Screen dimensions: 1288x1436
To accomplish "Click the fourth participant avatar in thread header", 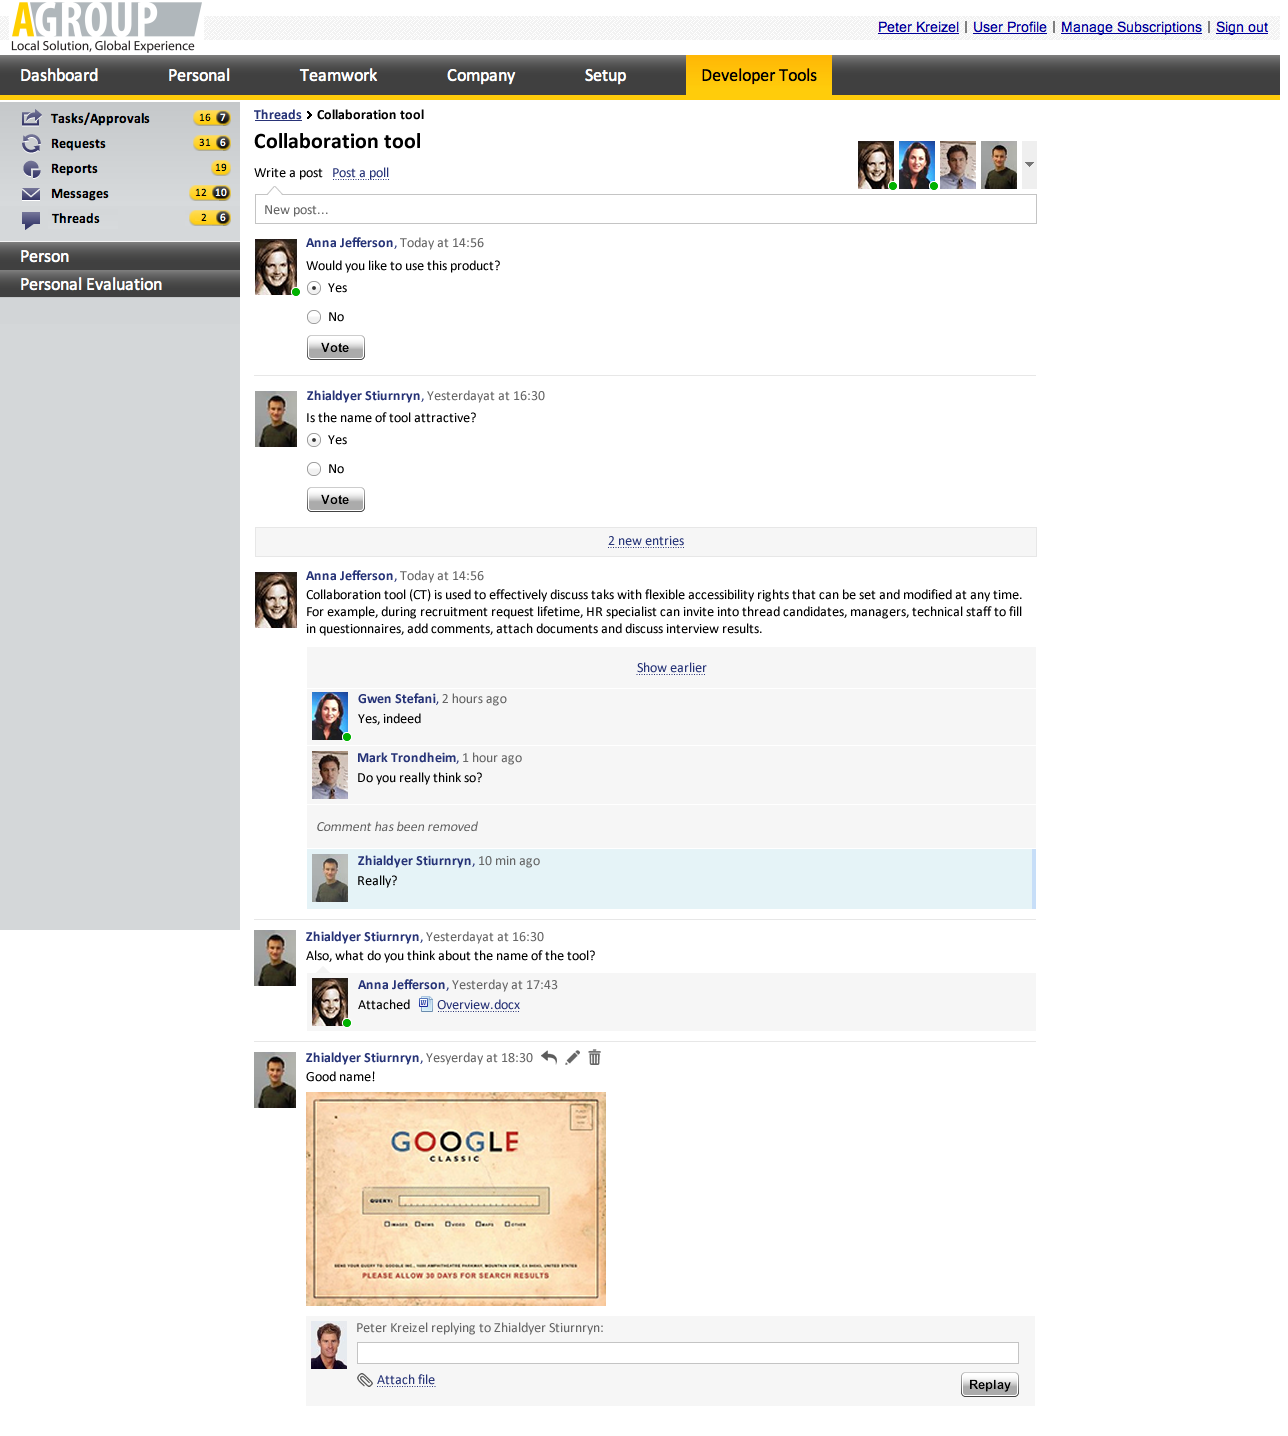I will (999, 165).
